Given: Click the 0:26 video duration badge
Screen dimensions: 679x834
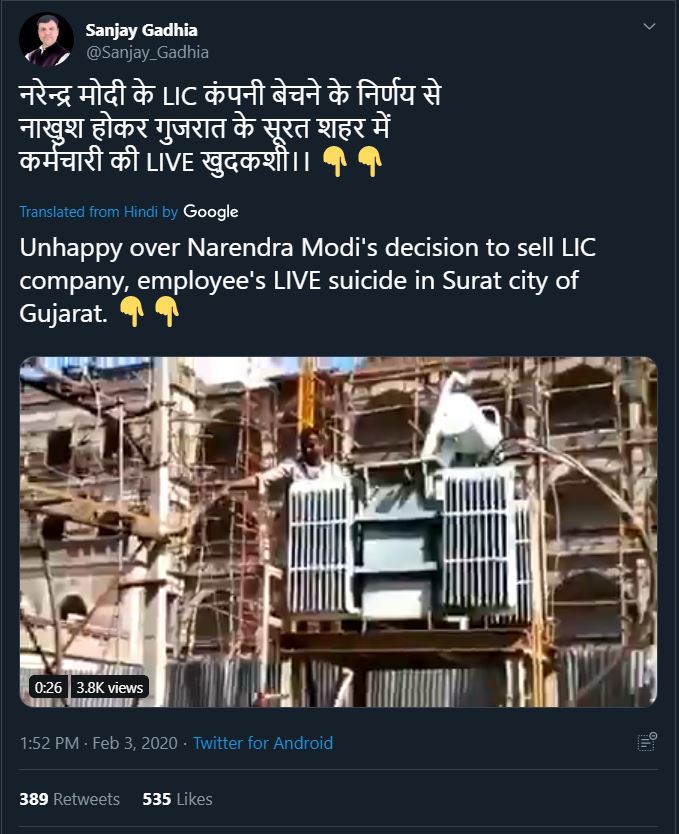Looking at the screenshot, I should [48, 687].
